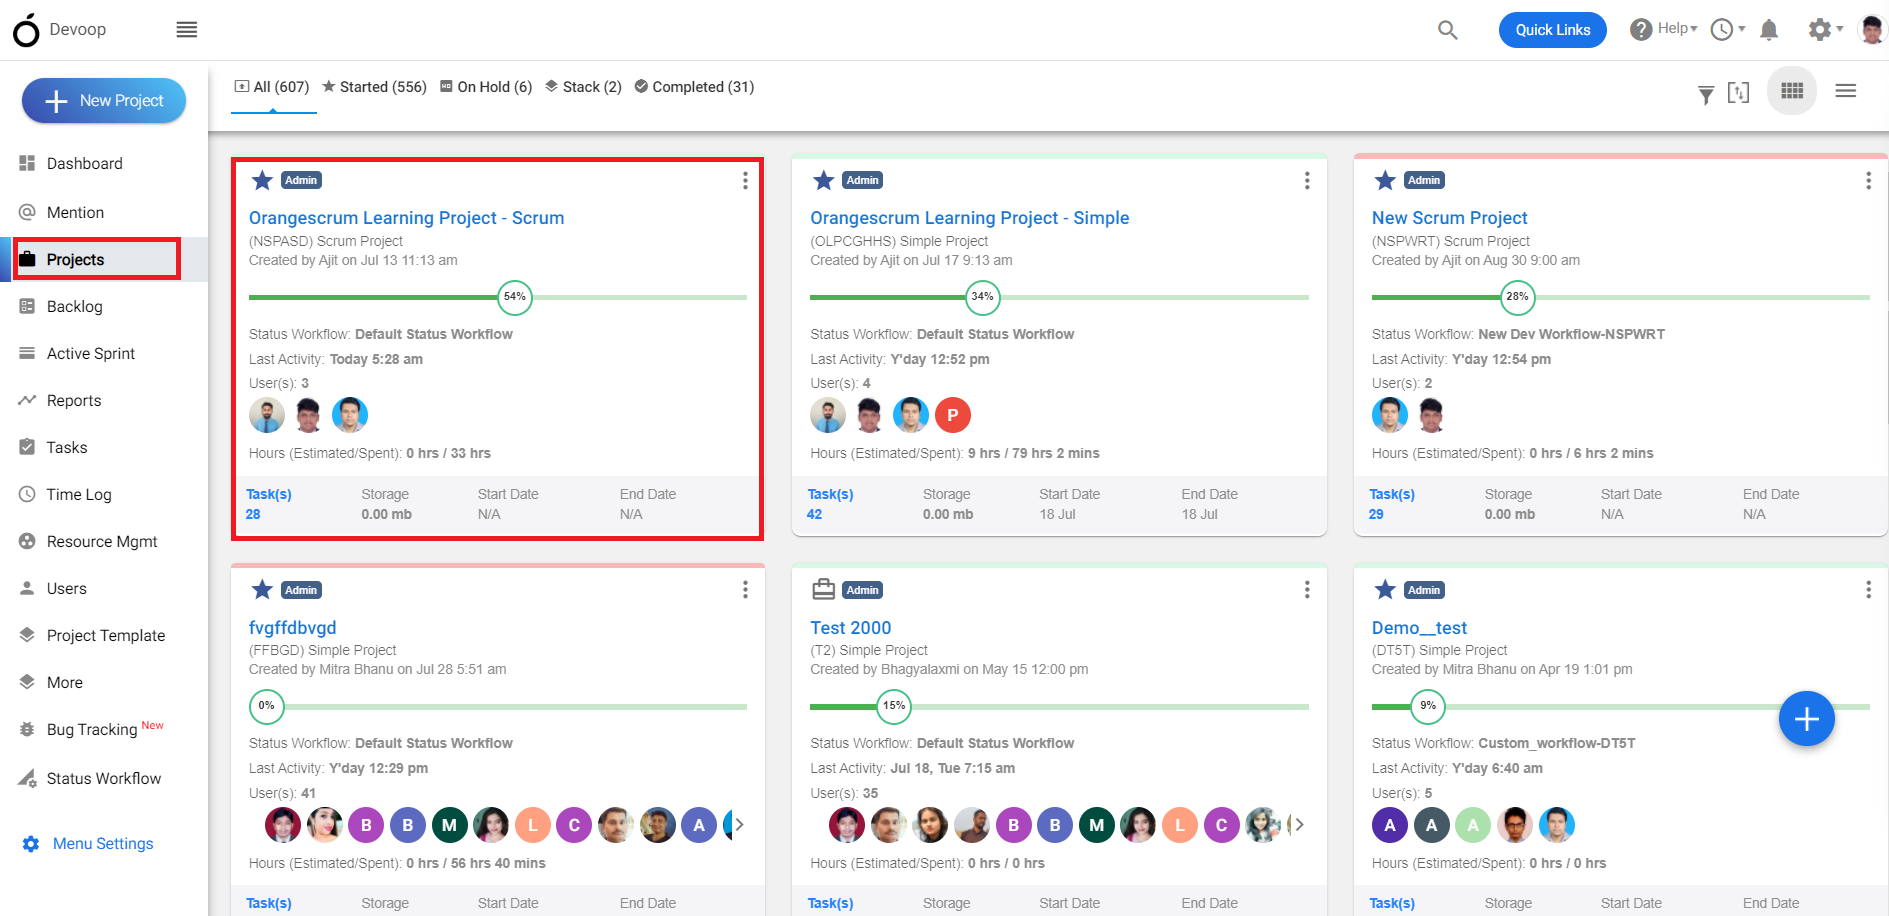Expand more users on fvgffdbvgd card
Image resolution: width=1889 pixels, height=916 pixels.
pyautogui.click(x=740, y=825)
